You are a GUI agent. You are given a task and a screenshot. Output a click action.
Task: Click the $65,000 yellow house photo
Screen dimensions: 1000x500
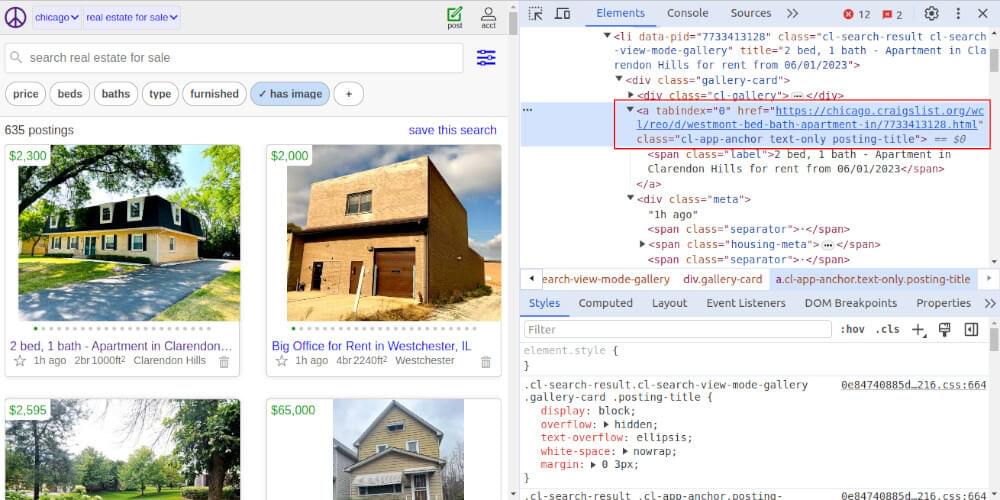(x=399, y=449)
